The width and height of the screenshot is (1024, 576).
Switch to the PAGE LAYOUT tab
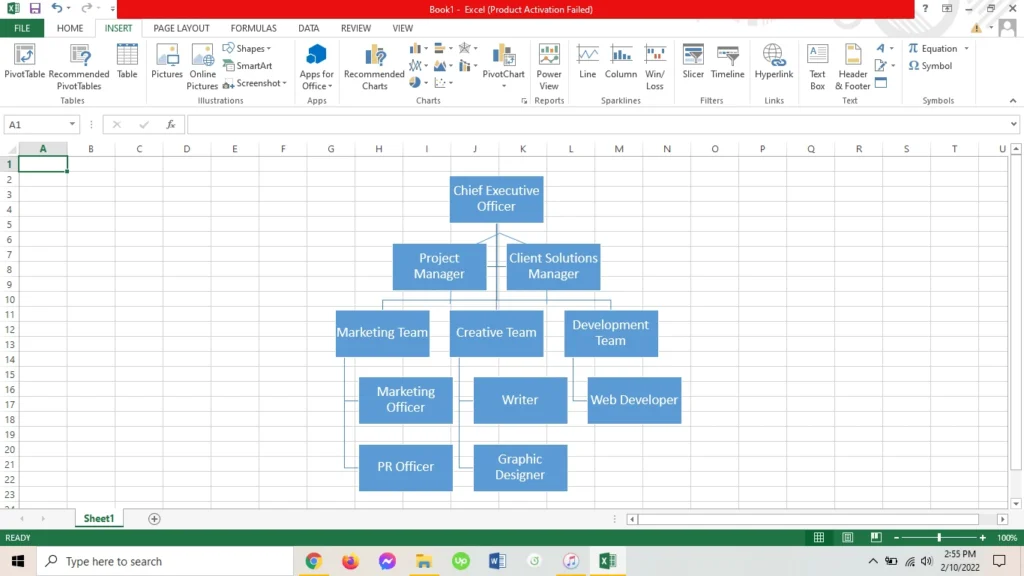pos(182,28)
